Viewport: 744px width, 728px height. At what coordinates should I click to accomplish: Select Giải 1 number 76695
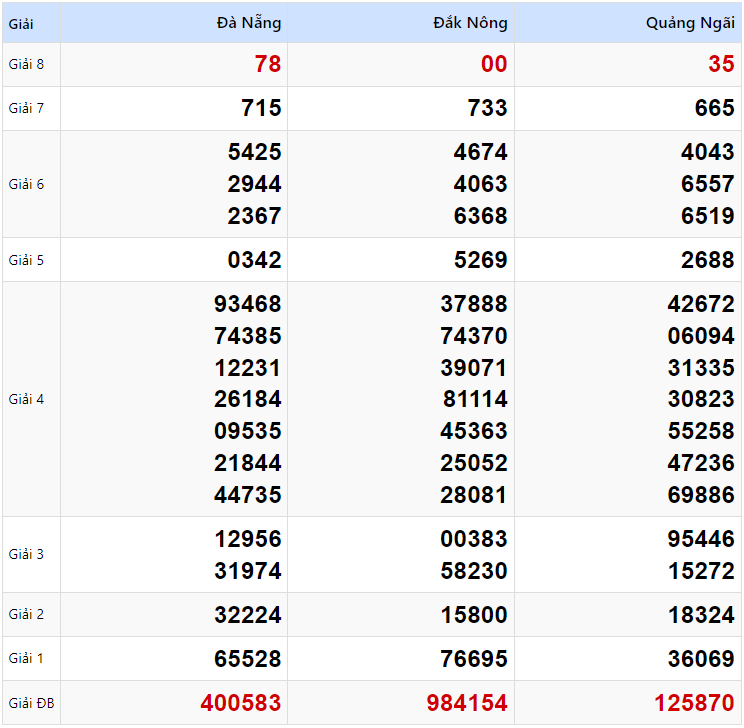tap(474, 660)
